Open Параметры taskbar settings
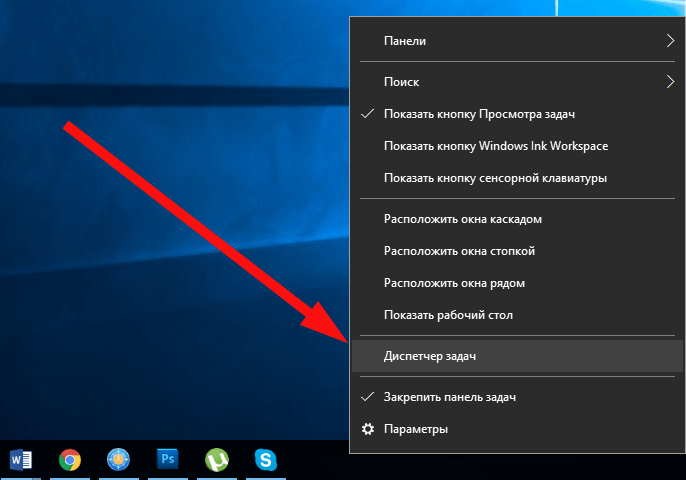 coord(518,429)
